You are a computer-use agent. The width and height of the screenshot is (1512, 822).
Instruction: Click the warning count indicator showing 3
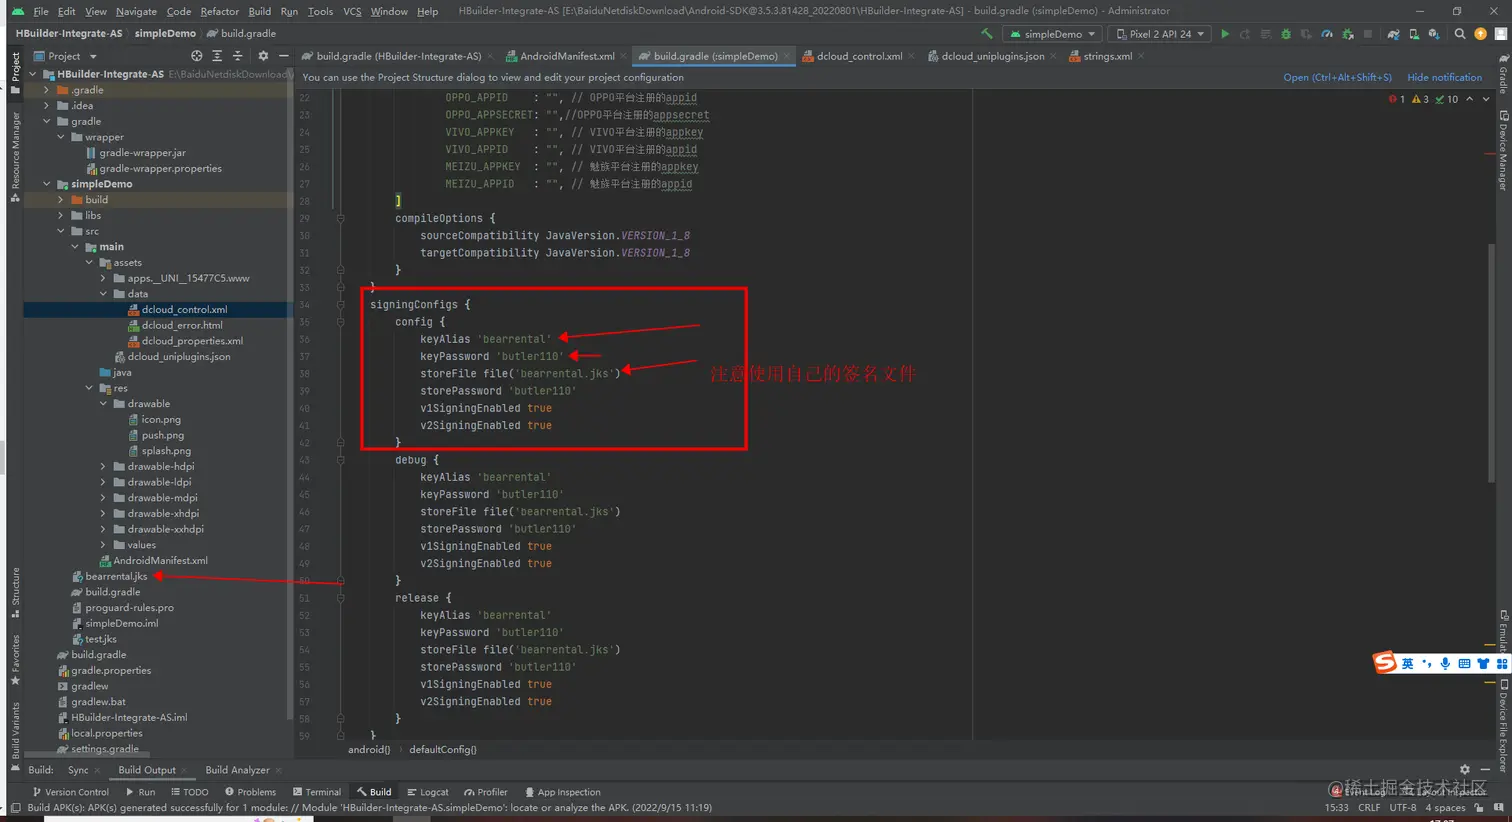click(x=1420, y=99)
